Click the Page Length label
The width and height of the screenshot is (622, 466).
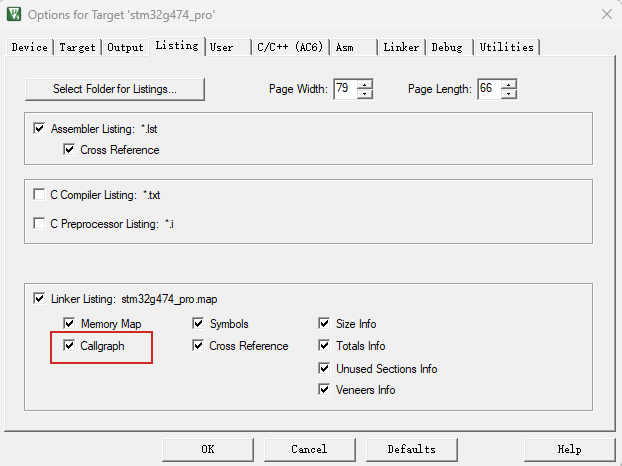440,89
